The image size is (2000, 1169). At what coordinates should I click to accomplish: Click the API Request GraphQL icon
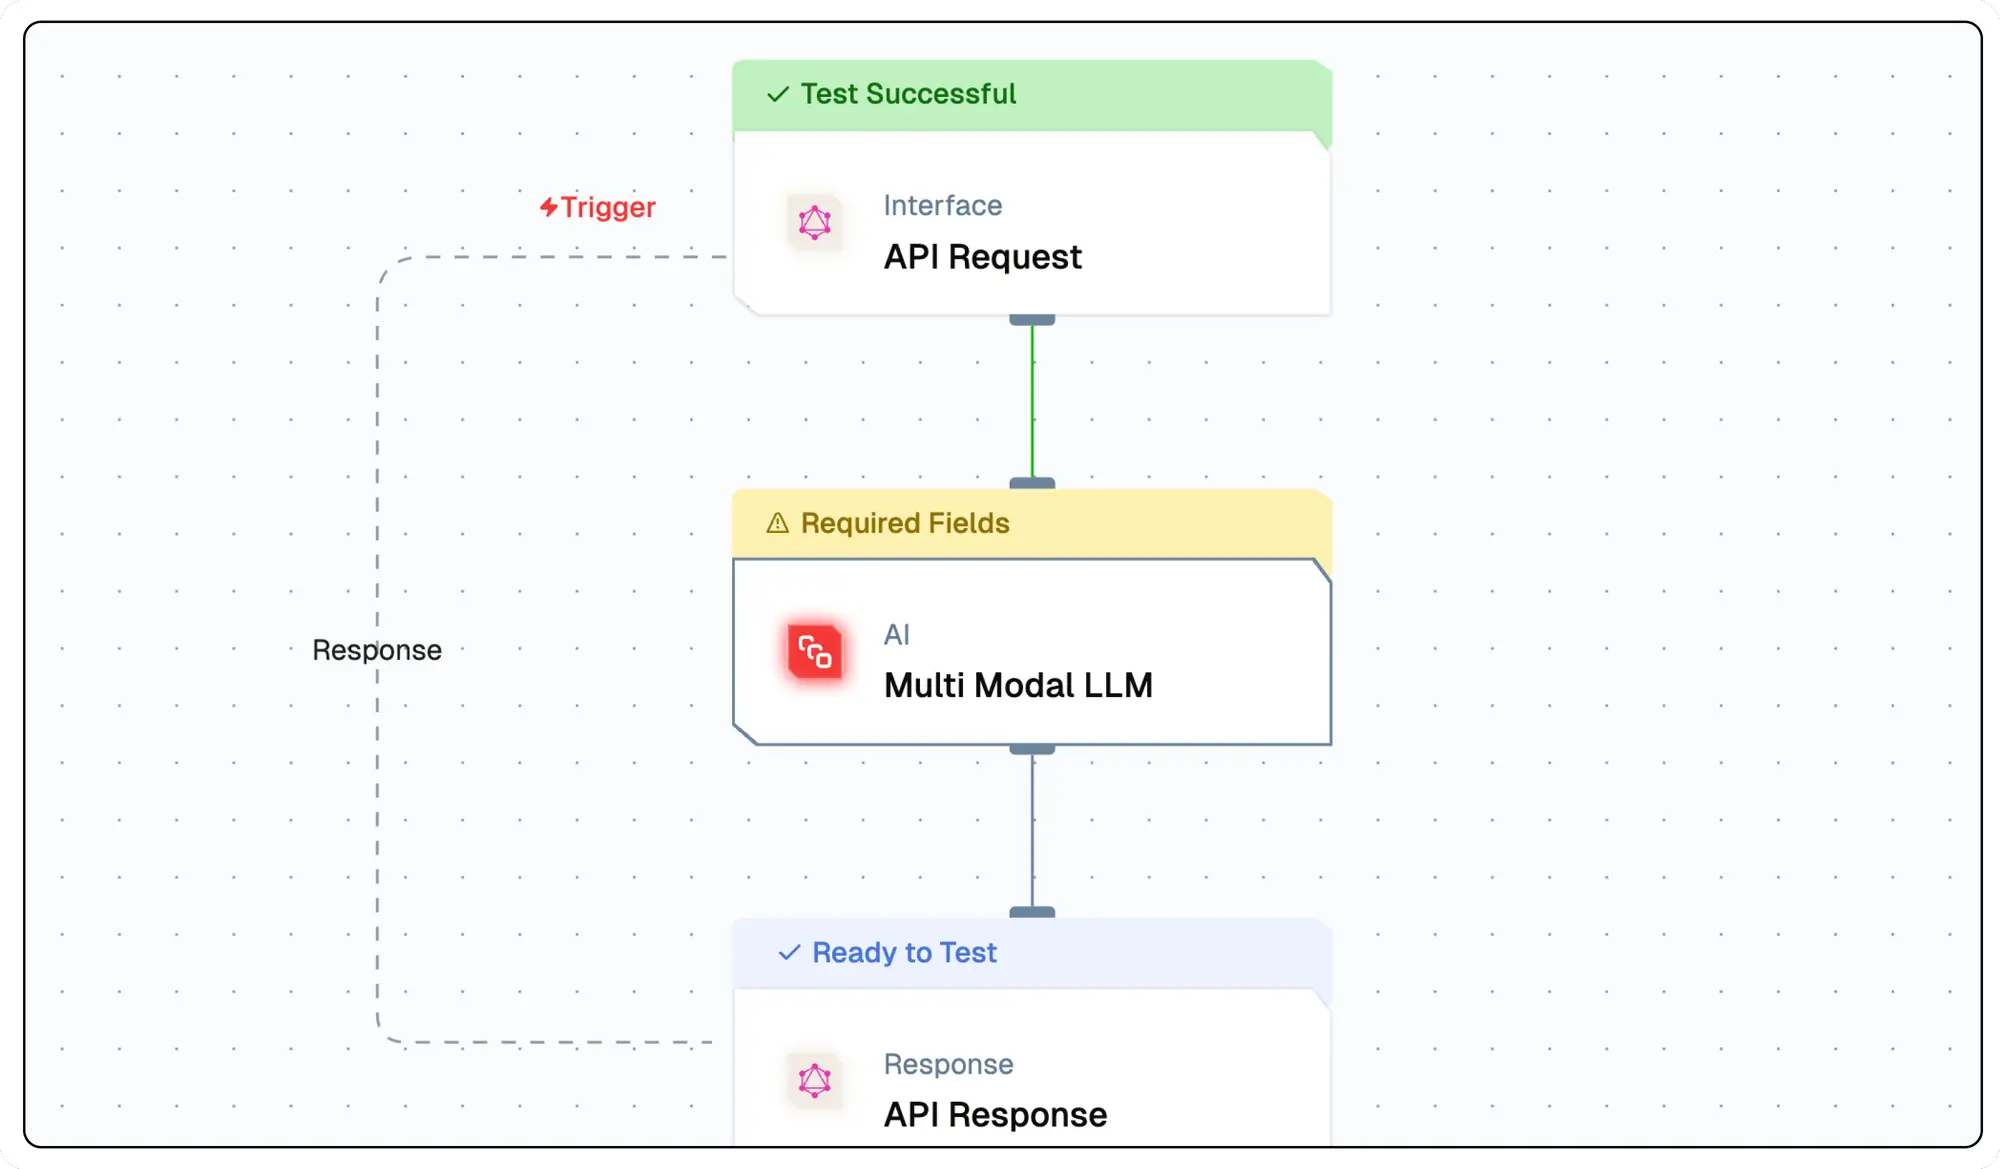tap(814, 222)
